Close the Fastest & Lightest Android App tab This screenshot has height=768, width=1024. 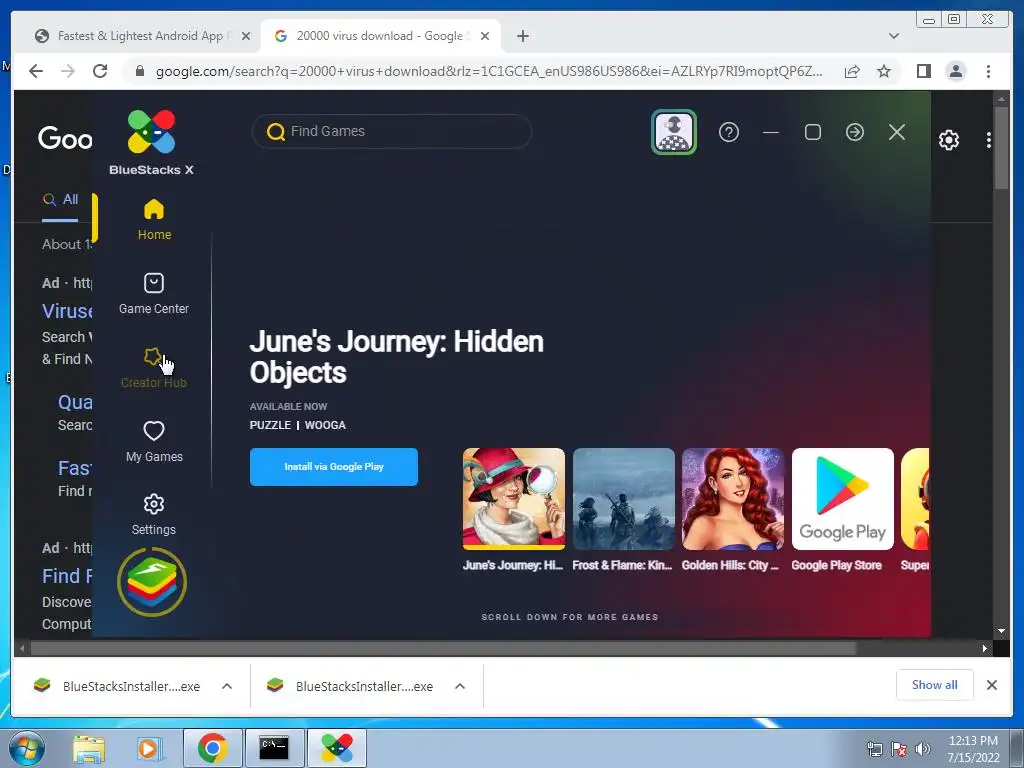coord(246,37)
